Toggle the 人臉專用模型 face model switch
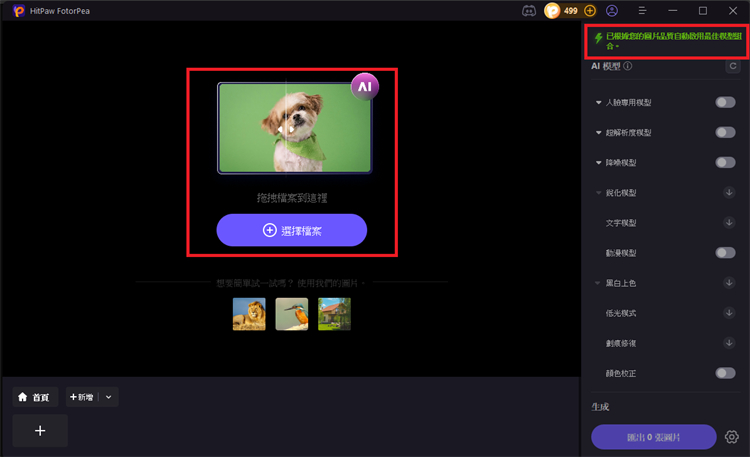 (x=725, y=102)
